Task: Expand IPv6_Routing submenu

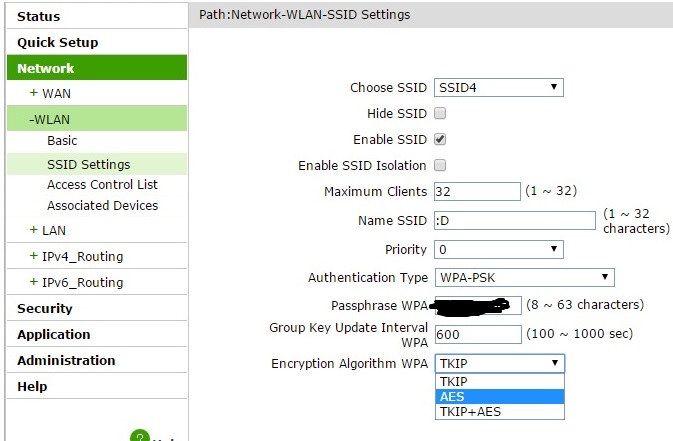Action: coord(76,282)
